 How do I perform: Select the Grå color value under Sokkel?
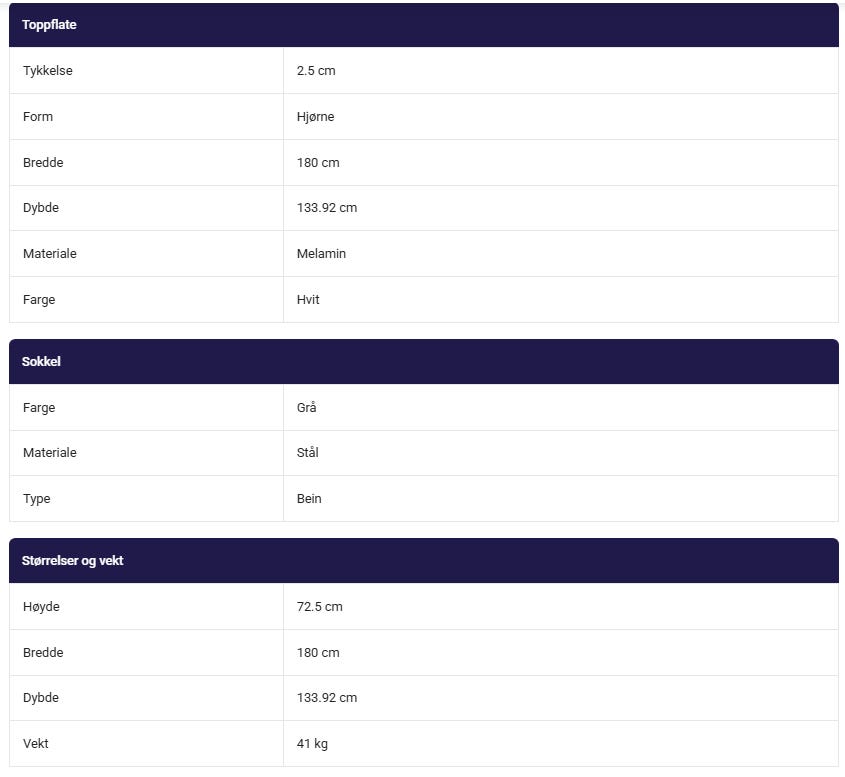click(306, 407)
